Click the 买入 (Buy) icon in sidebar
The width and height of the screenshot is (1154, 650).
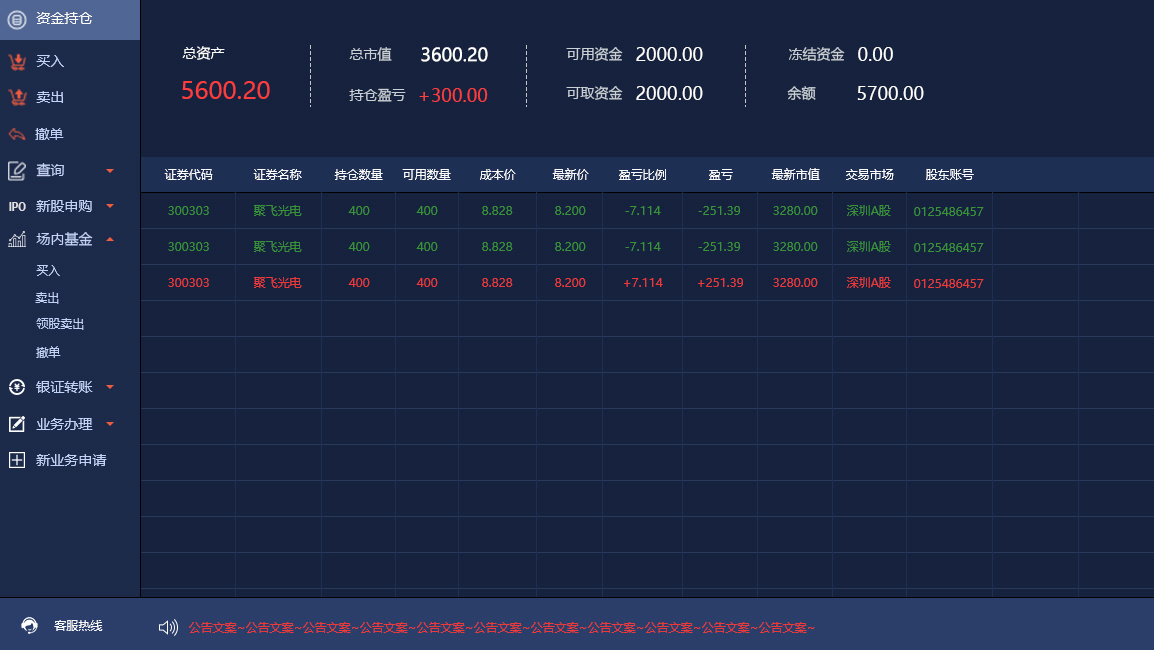point(16,61)
